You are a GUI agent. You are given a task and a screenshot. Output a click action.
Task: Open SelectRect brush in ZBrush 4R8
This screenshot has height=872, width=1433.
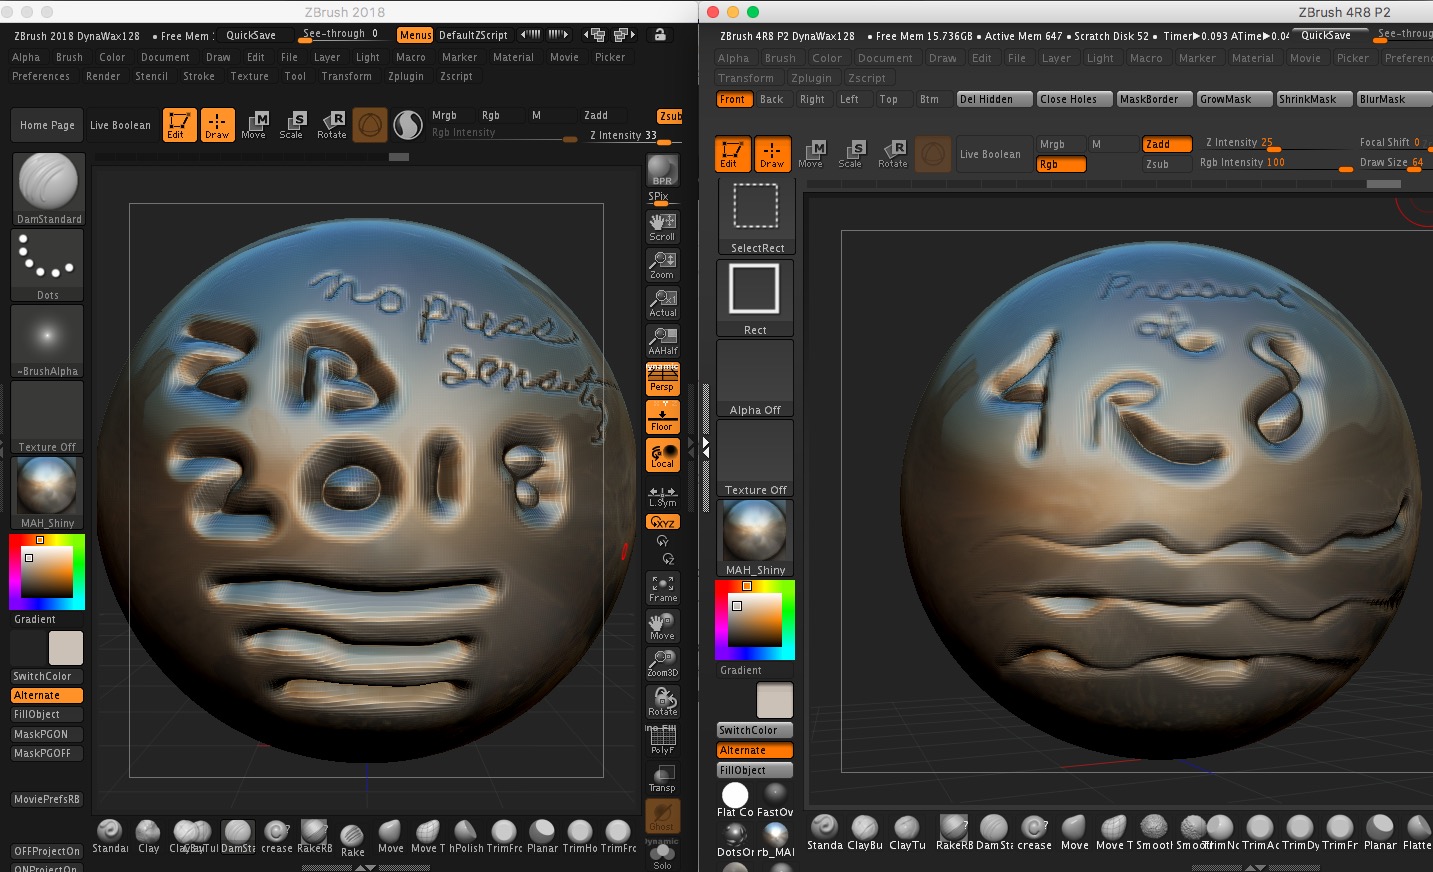coord(756,216)
